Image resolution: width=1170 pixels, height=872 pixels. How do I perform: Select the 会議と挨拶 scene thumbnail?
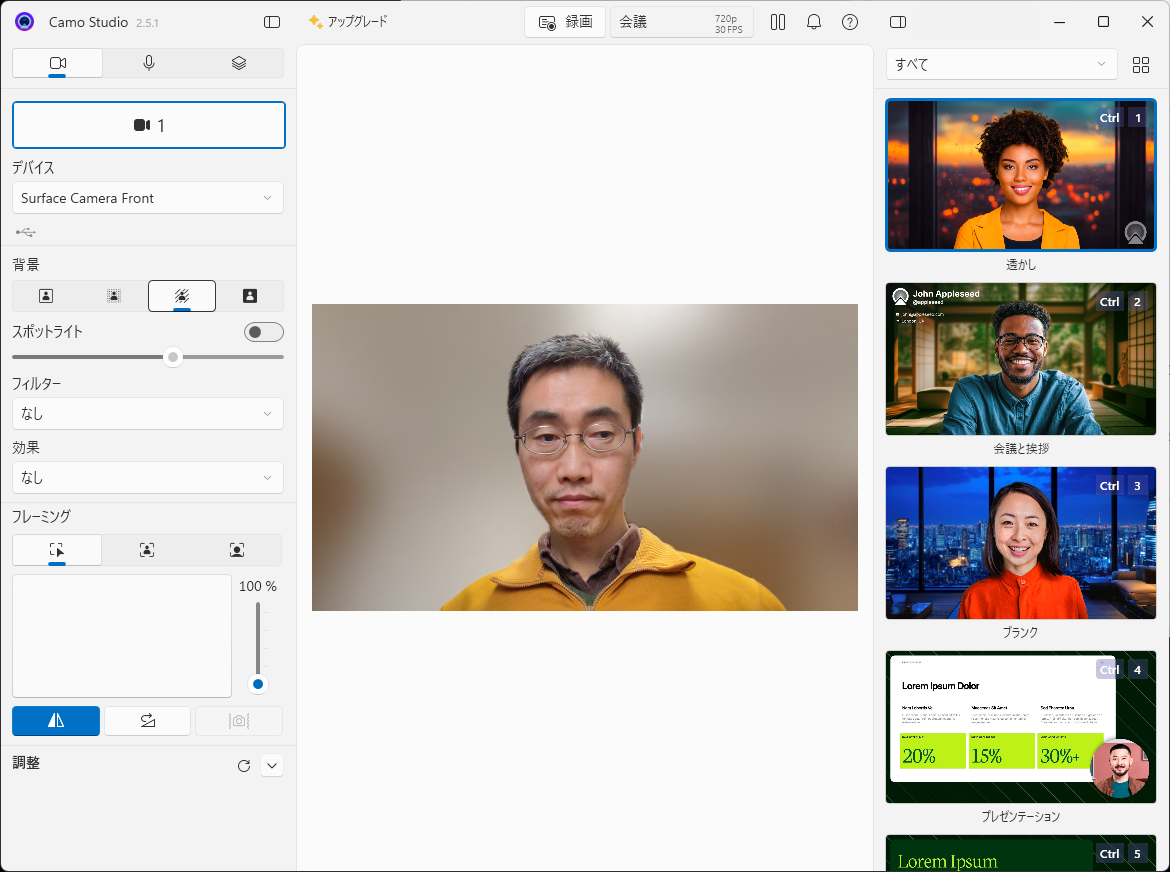tap(1021, 359)
